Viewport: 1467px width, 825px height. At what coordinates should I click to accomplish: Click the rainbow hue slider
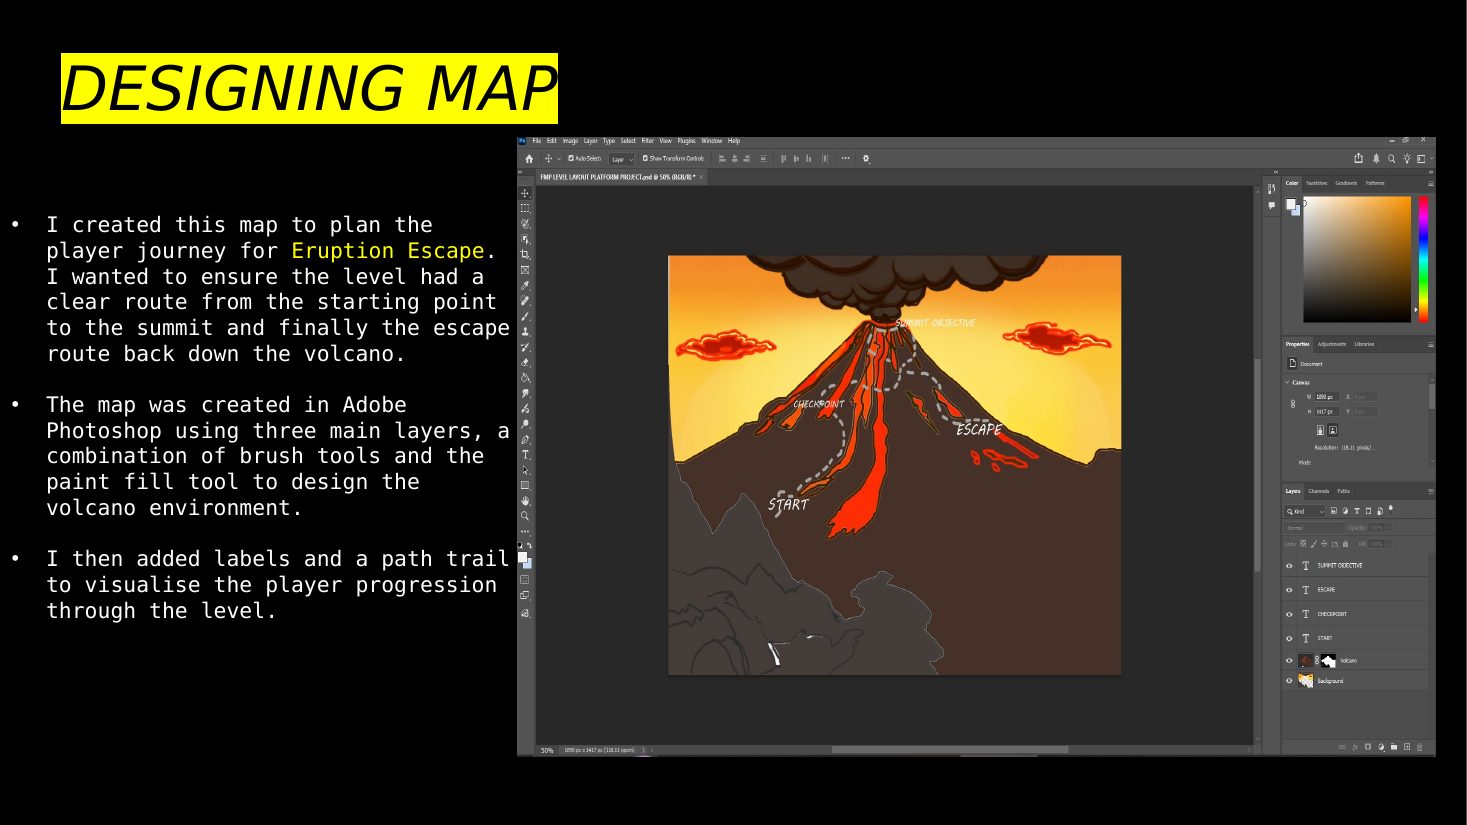1423,259
